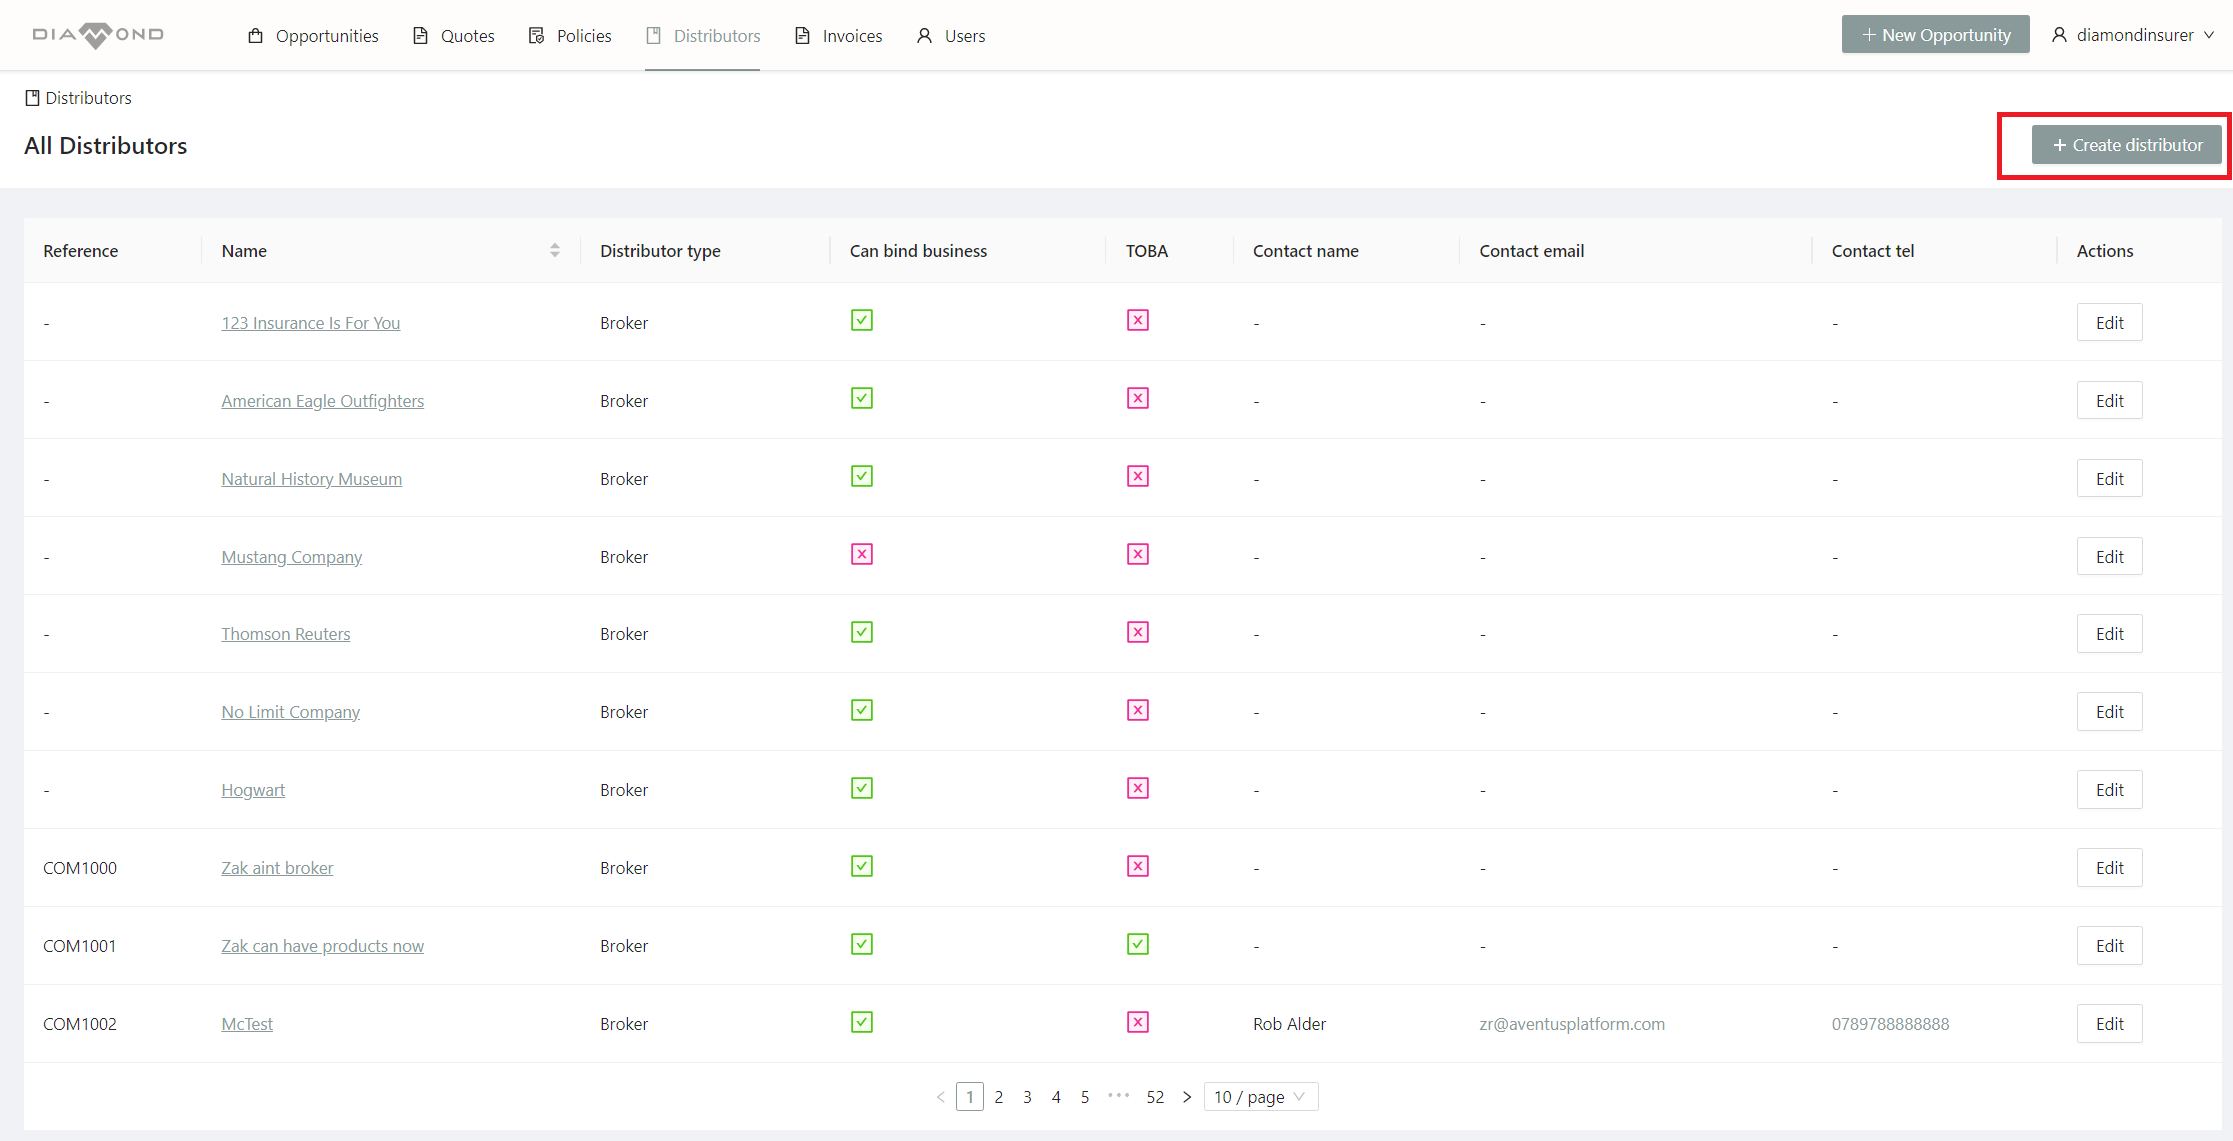2233x1141 pixels.
Task: Expand the diamondinsurer account menu
Action: 2134,35
